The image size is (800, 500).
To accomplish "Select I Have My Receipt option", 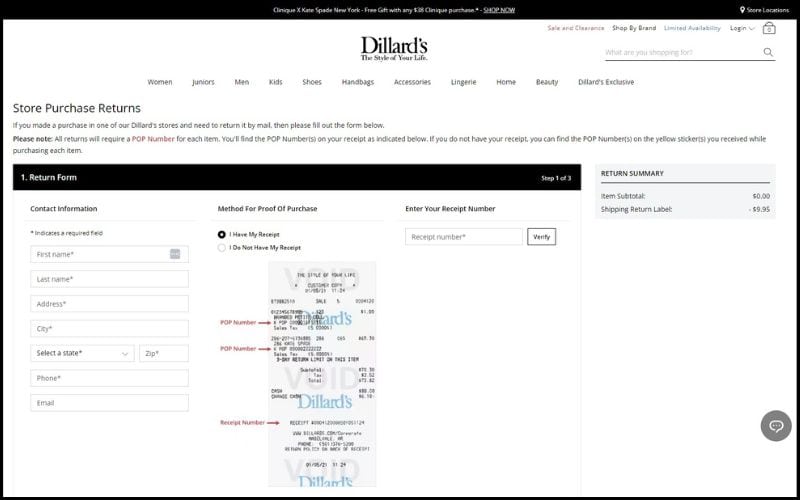I will (x=221, y=235).
